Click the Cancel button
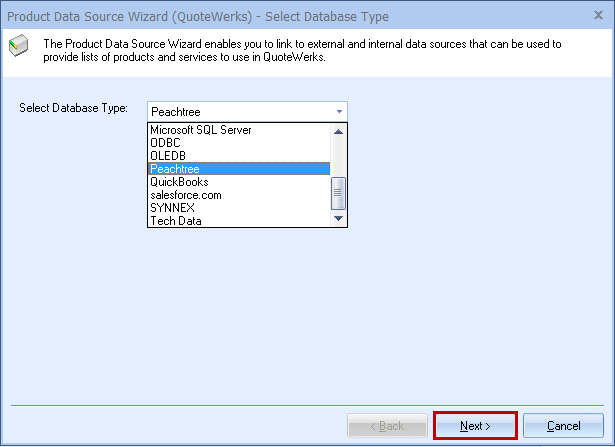The height and width of the screenshot is (447, 615). (x=563, y=425)
